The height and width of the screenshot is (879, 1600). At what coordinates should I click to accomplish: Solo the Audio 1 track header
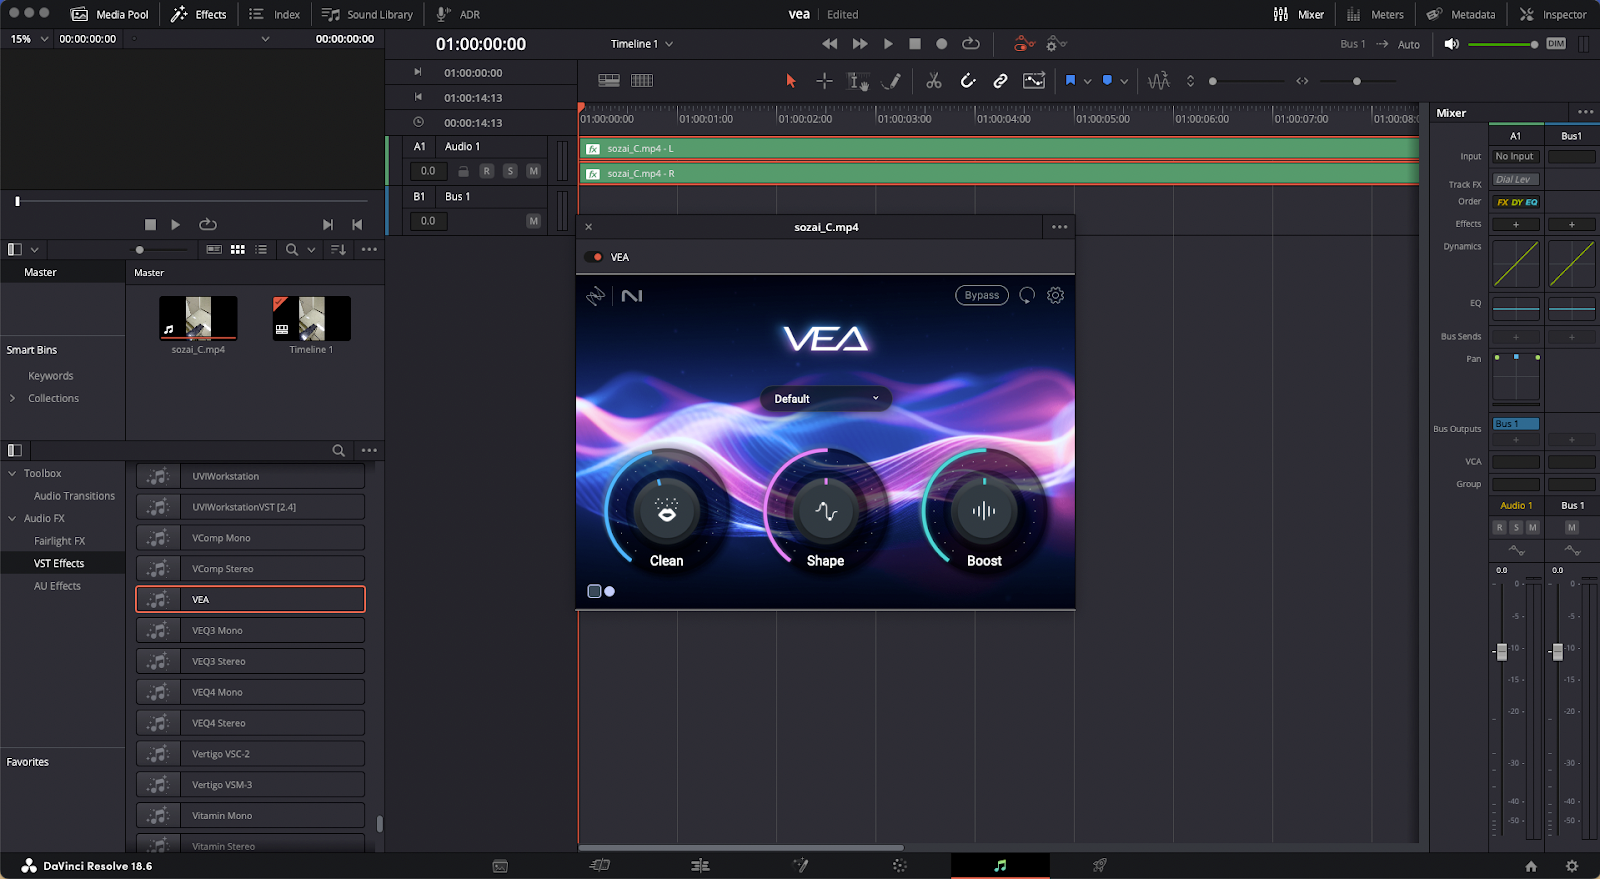pos(510,171)
